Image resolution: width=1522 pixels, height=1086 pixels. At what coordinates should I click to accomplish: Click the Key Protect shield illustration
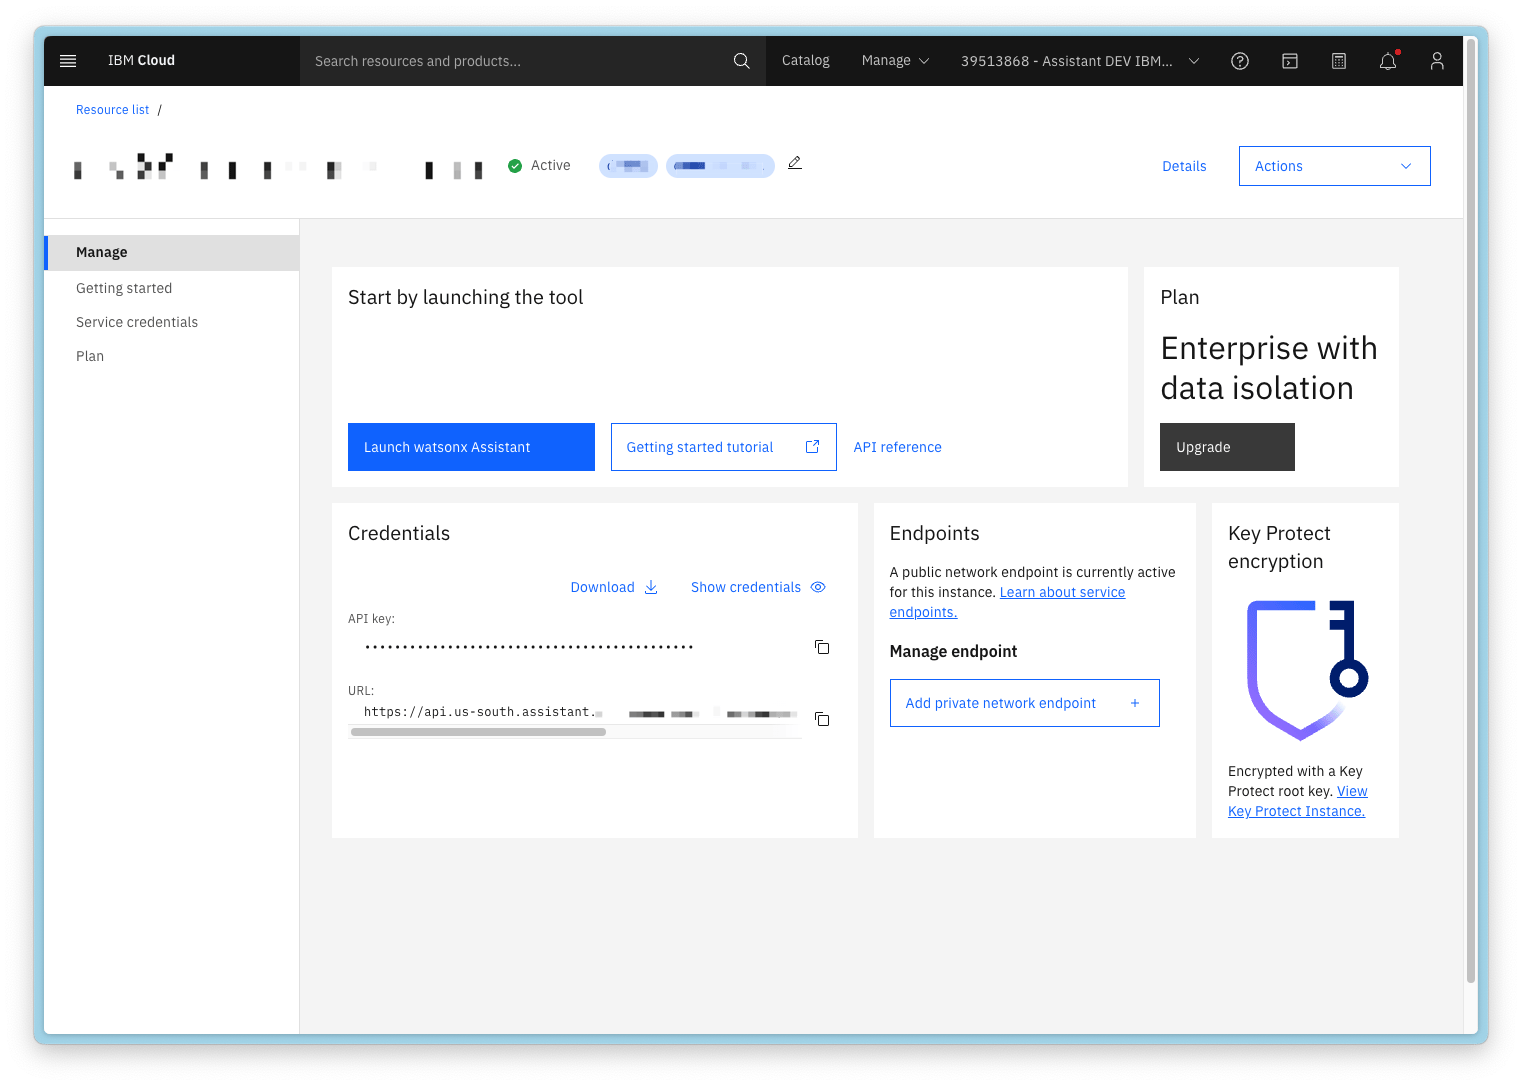[x=1307, y=670]
